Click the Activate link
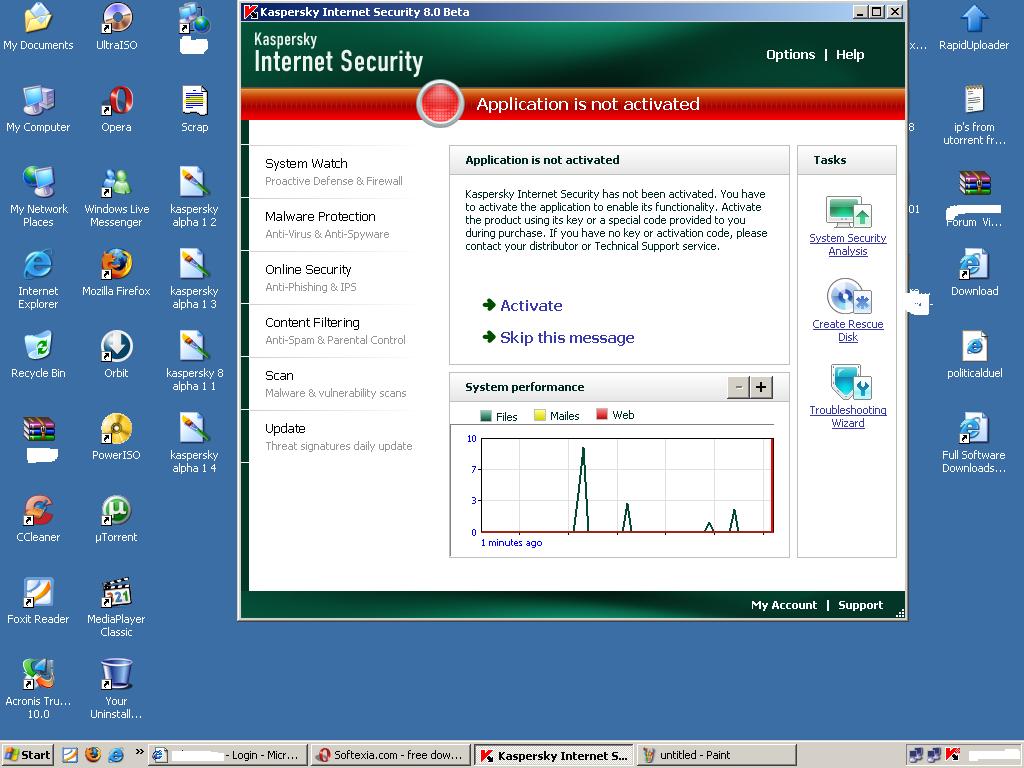Screen dimensions: 1024x768 pos(531,306)
